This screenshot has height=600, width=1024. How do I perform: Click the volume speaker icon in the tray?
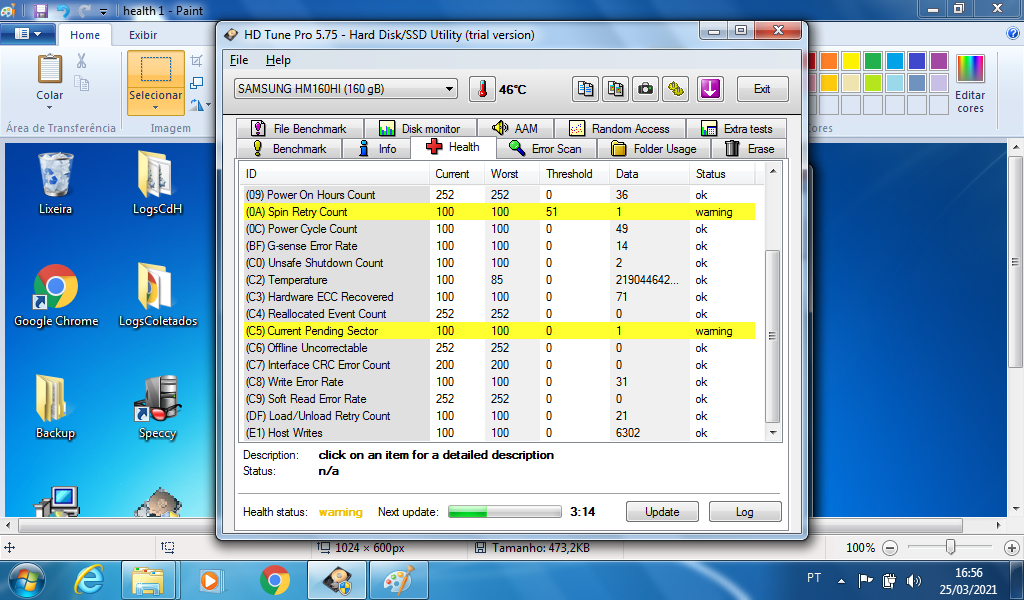click(914, 580)
